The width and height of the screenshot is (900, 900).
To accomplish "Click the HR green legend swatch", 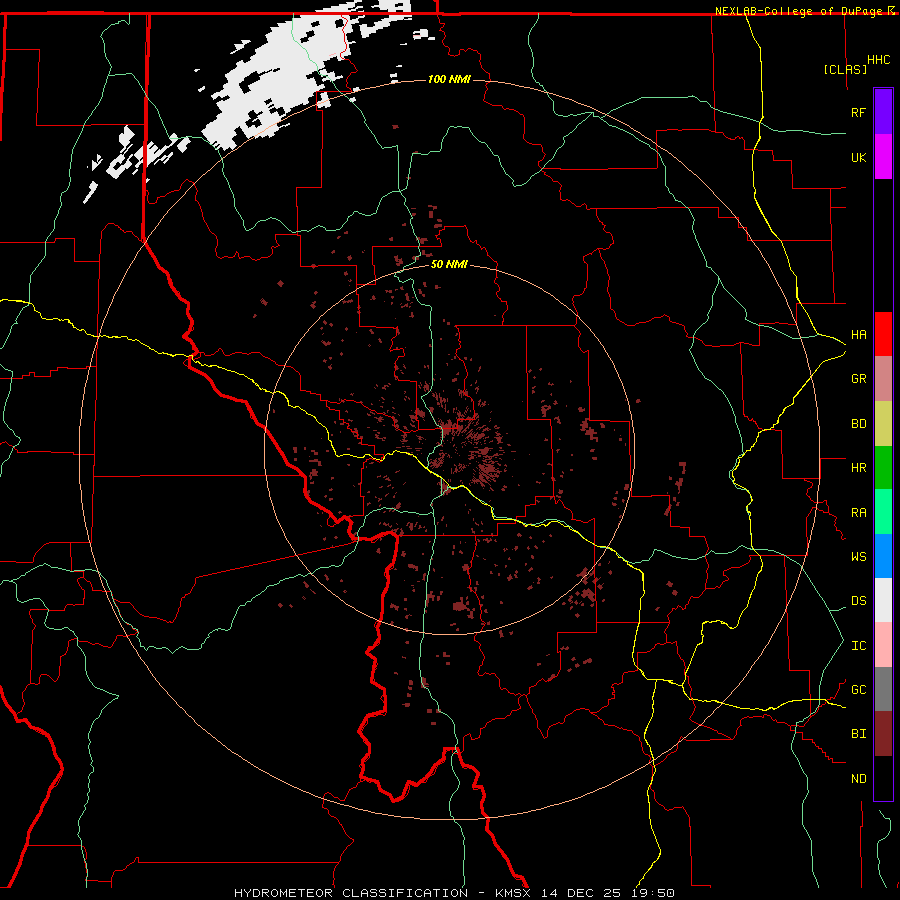I will point(883,468).
